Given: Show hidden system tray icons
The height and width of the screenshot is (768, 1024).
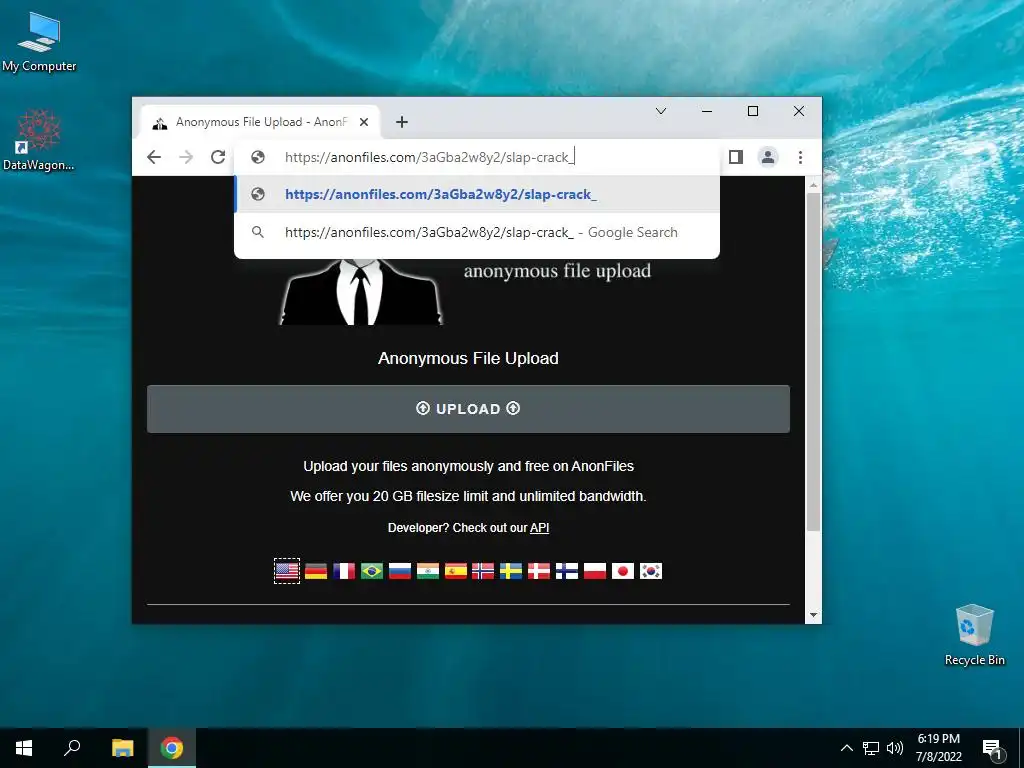Looking at the screenshot, I should pyautogui.click(x=846, y=748).
